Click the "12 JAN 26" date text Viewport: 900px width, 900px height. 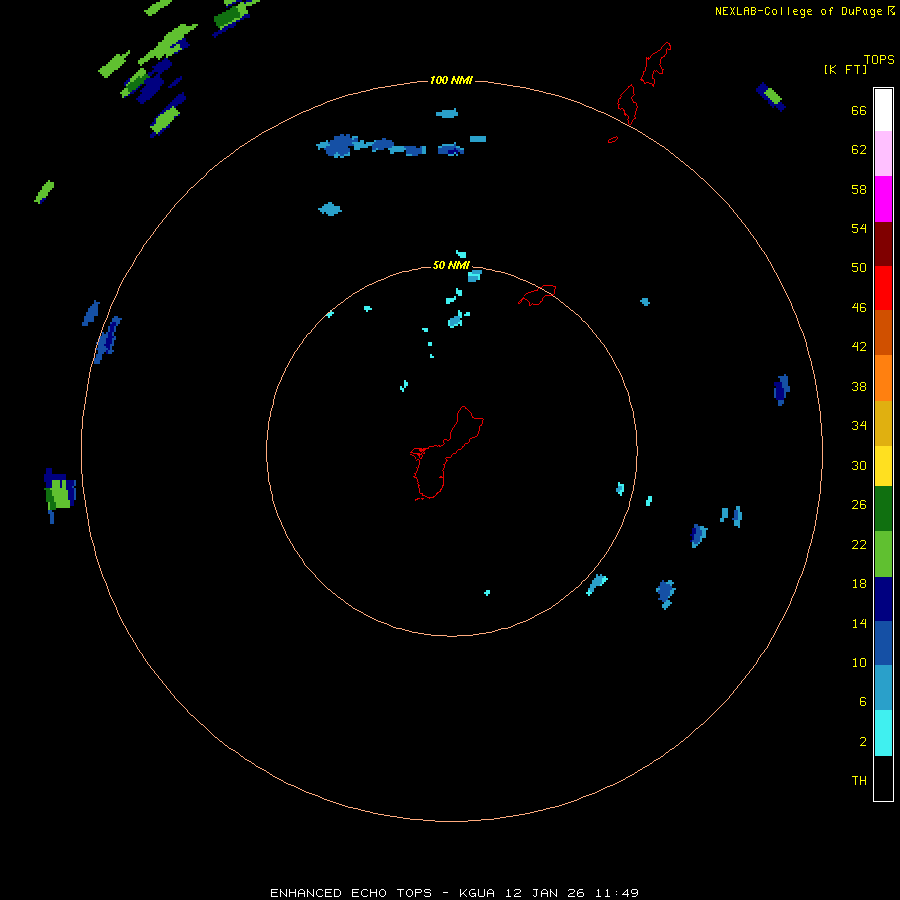(x=545, y=893)
